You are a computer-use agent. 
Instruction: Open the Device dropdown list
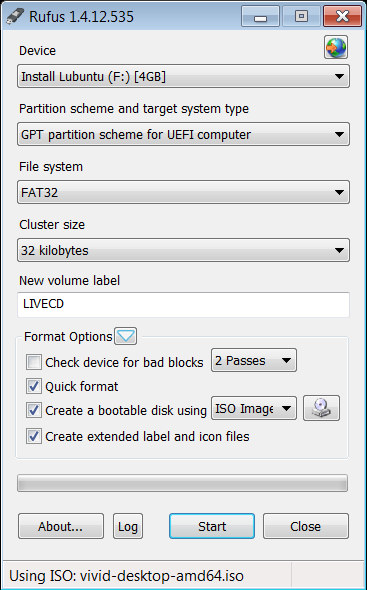tap(183, 76)
